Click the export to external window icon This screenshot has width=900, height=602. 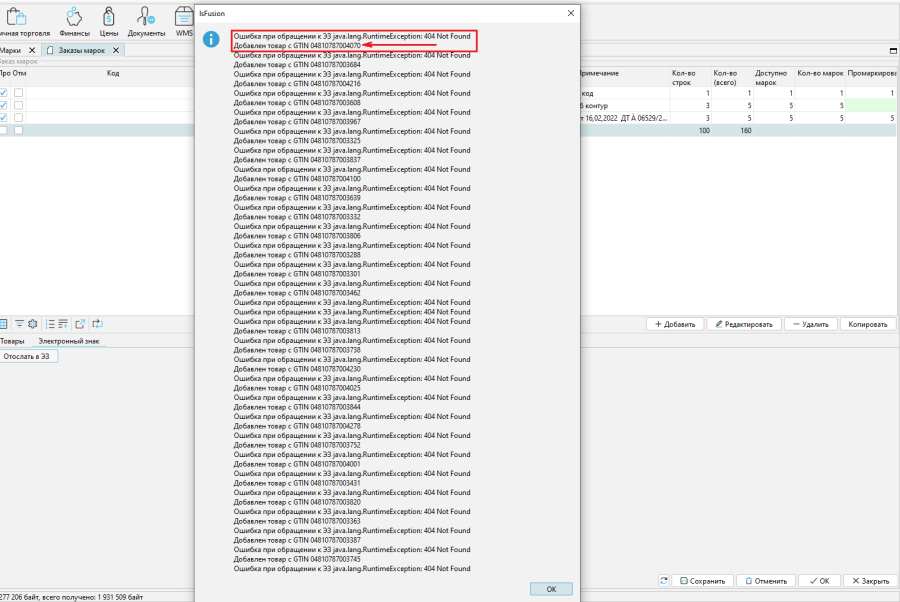pyautogui.click(x=81, y=324)
